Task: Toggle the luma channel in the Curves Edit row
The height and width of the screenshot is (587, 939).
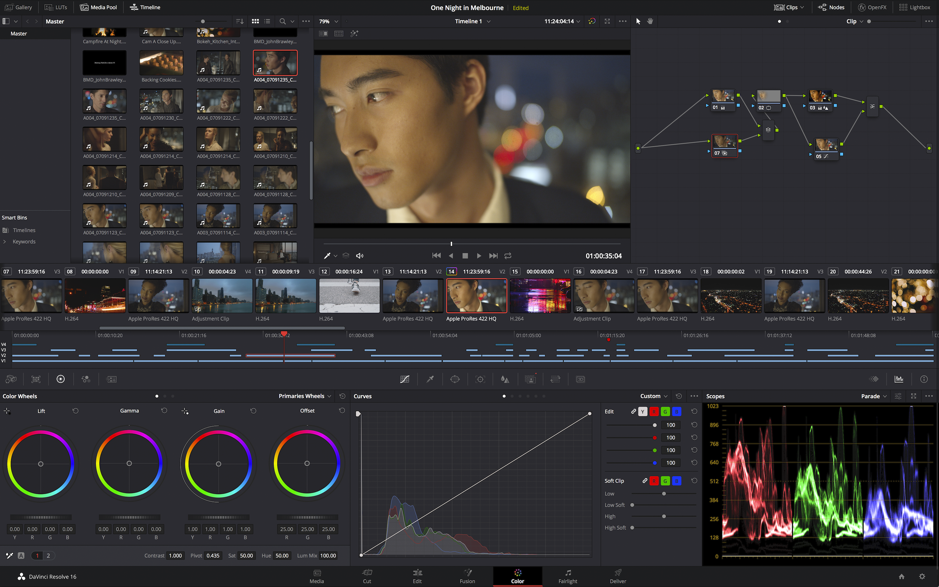Action: (x=643, y=410)
